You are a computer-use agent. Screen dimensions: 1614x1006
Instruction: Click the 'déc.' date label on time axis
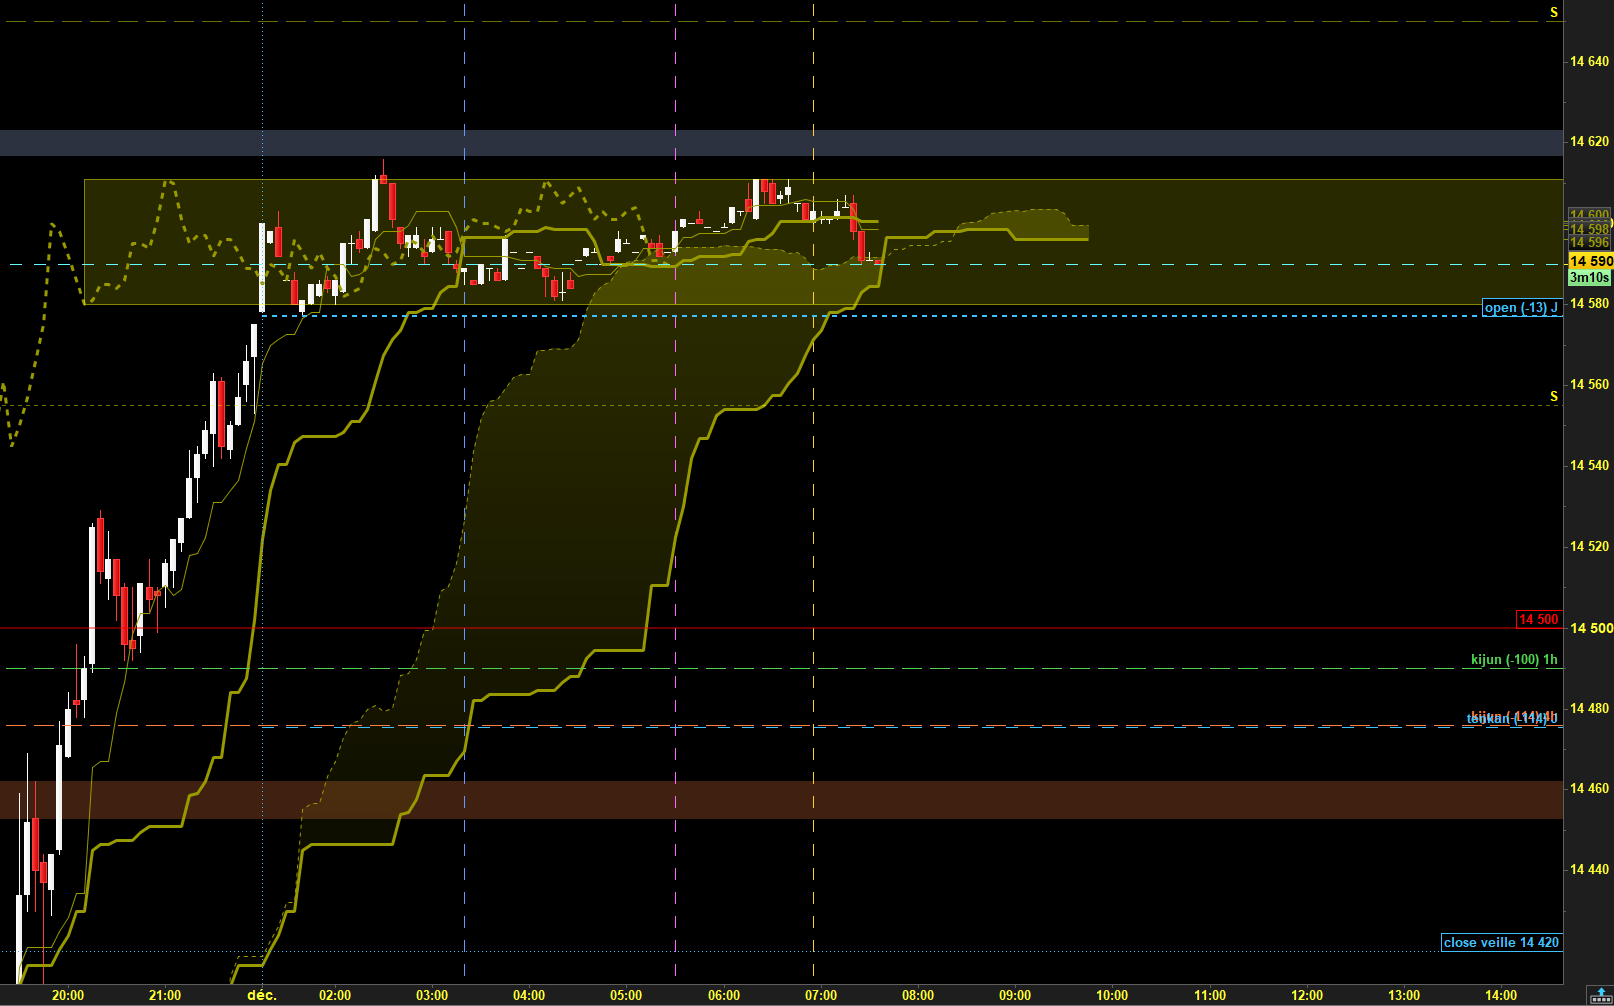[x=262, y=995]
